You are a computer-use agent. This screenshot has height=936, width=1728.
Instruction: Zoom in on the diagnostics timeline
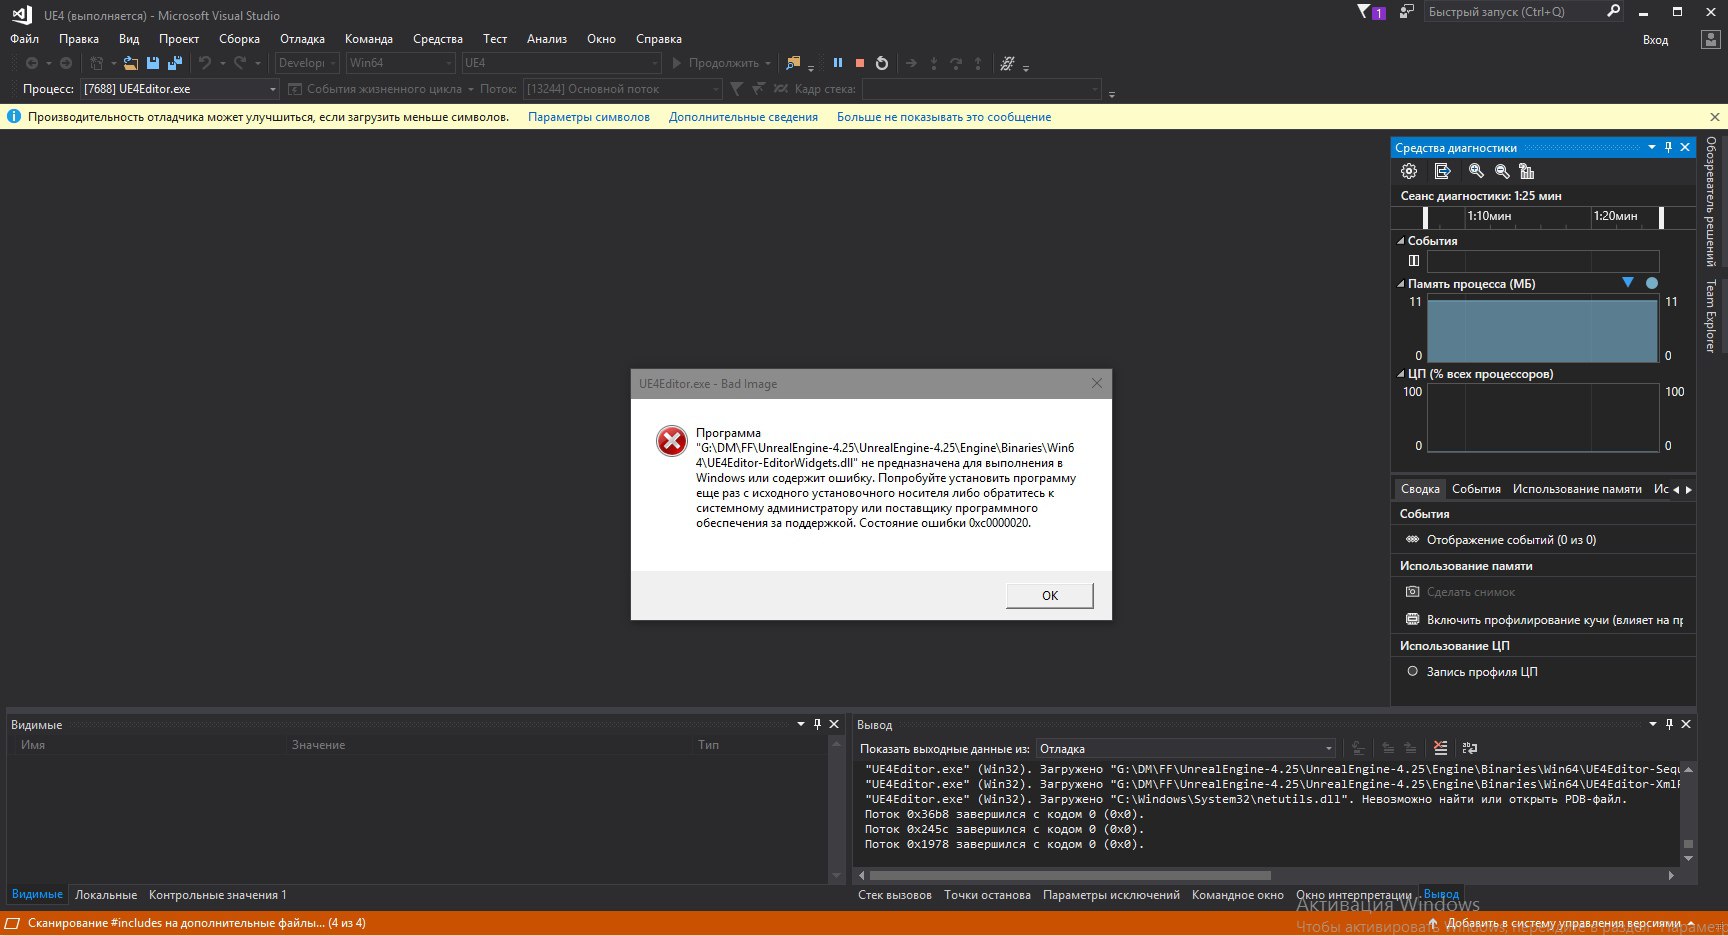(x=1476, y=171)
